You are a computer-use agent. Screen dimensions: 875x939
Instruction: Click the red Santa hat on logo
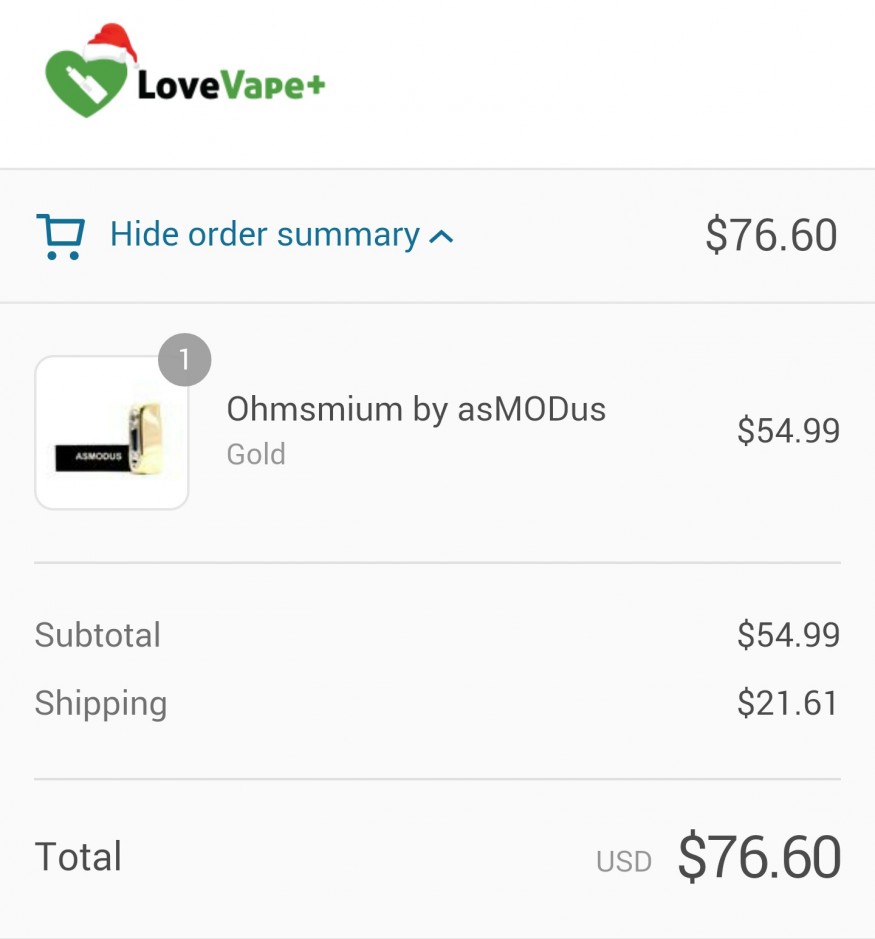[110, 44]
